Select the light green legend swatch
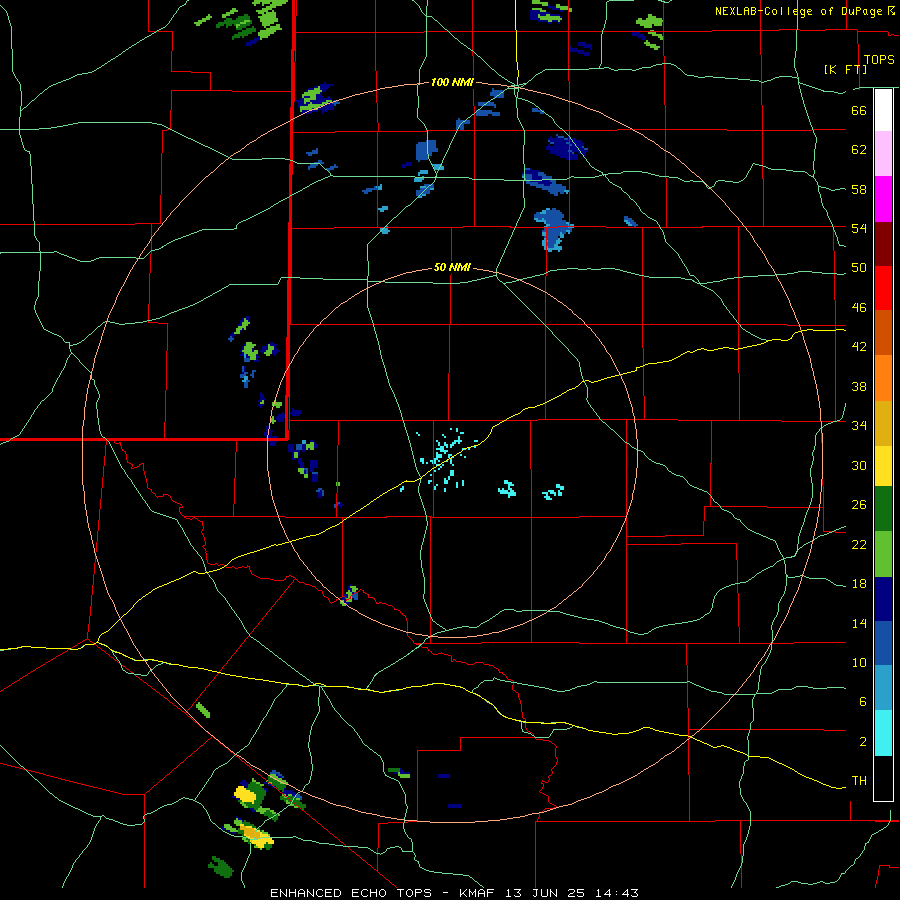This screenshot has width=900, height=900. coord(883,554)
